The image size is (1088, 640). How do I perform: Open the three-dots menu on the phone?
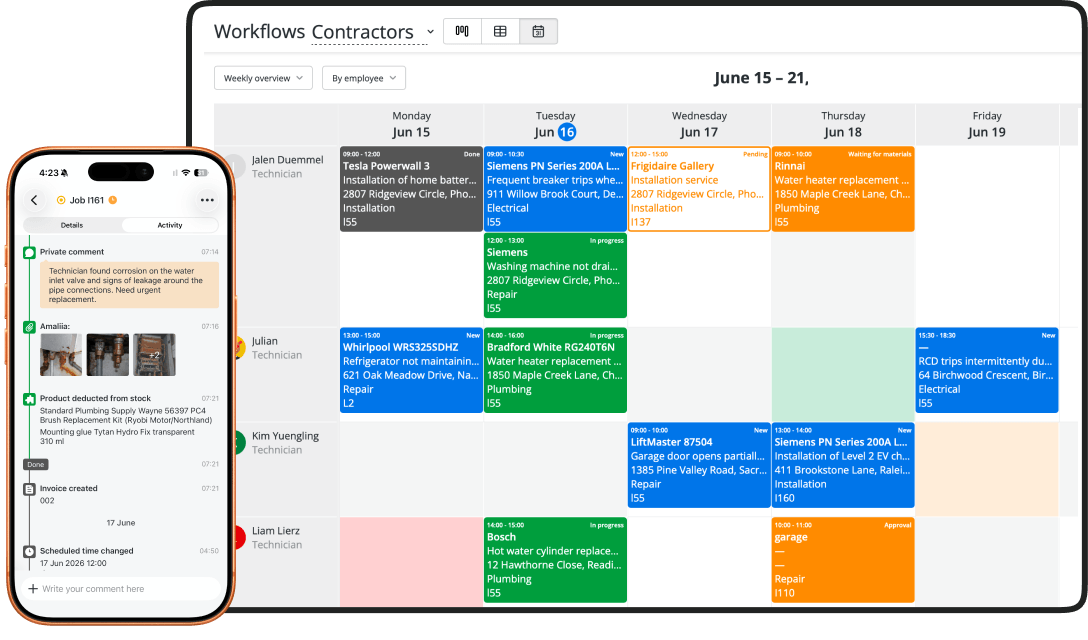click(x=207, y=200)
